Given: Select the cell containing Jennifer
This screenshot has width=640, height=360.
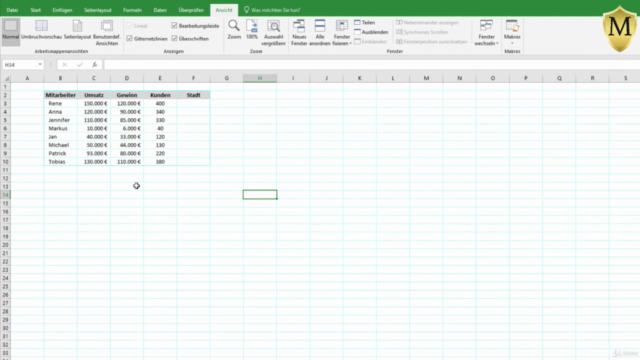Looking at the screenshot, I should tap(60, 120).
